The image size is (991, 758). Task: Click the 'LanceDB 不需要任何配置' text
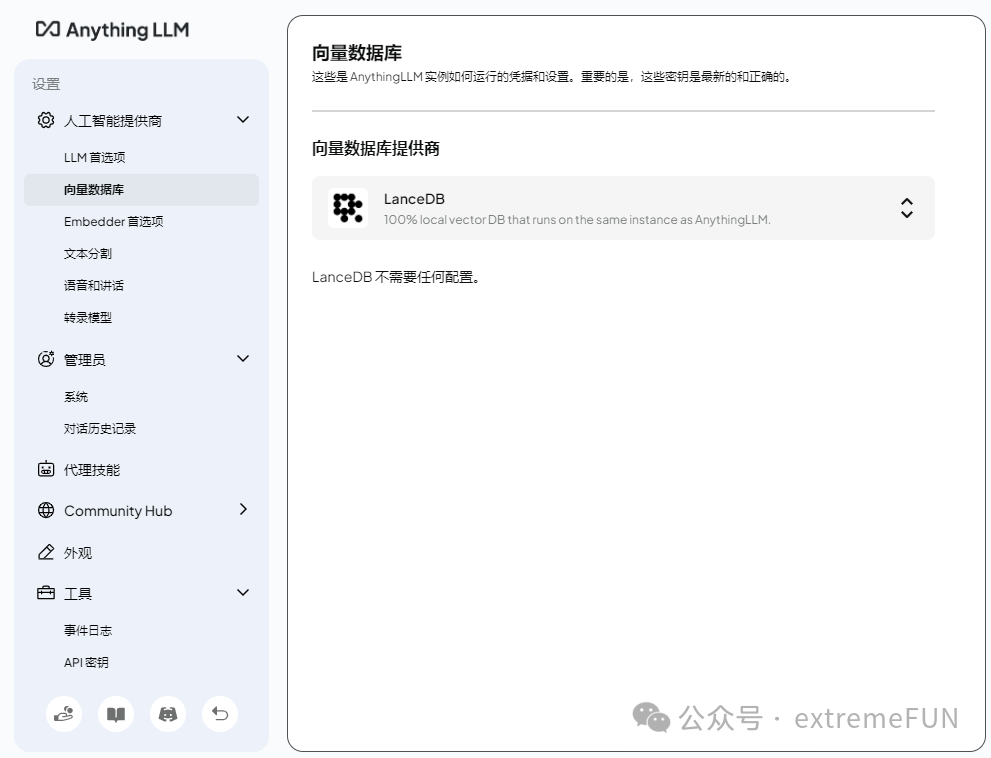(x=396, y=277)
